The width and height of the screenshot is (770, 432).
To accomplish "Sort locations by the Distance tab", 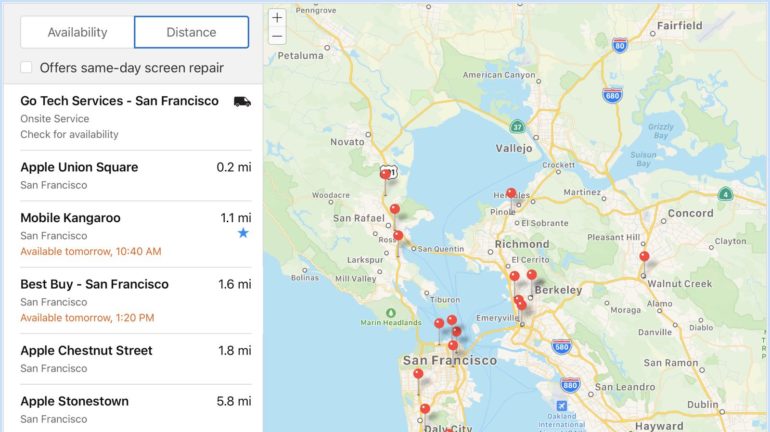I will pos(191,32).
